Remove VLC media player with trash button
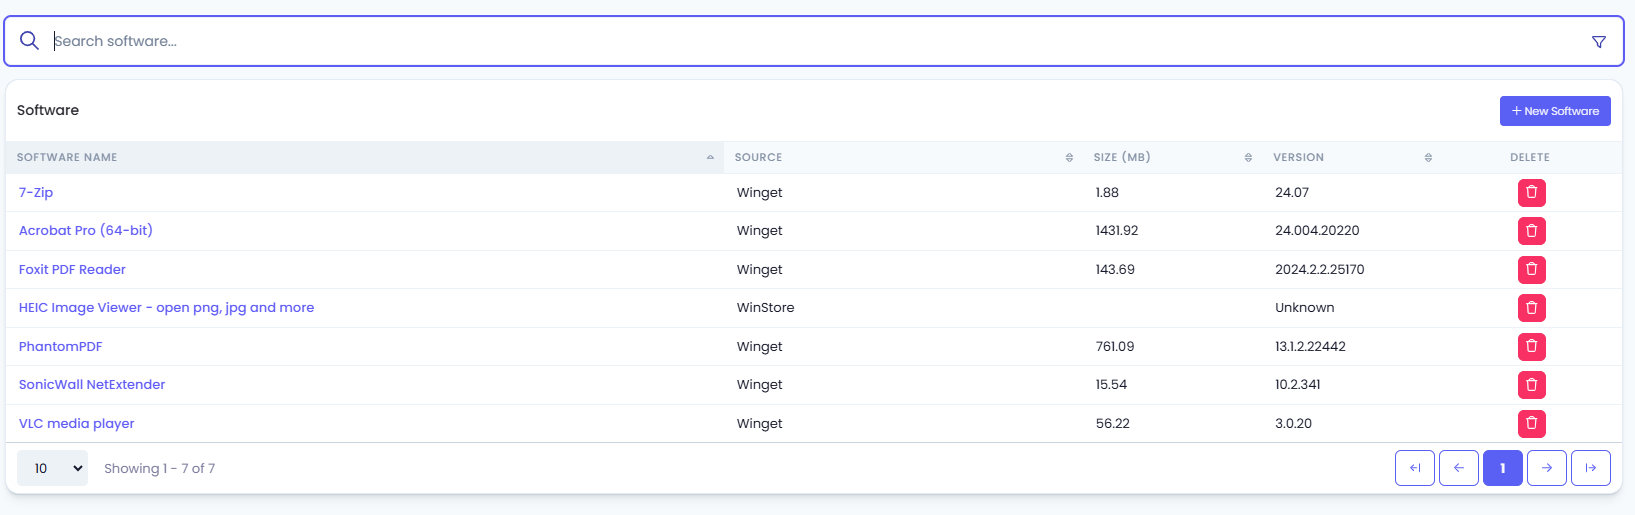This screenshot has height=515, width=1635. click(1531, 424)
